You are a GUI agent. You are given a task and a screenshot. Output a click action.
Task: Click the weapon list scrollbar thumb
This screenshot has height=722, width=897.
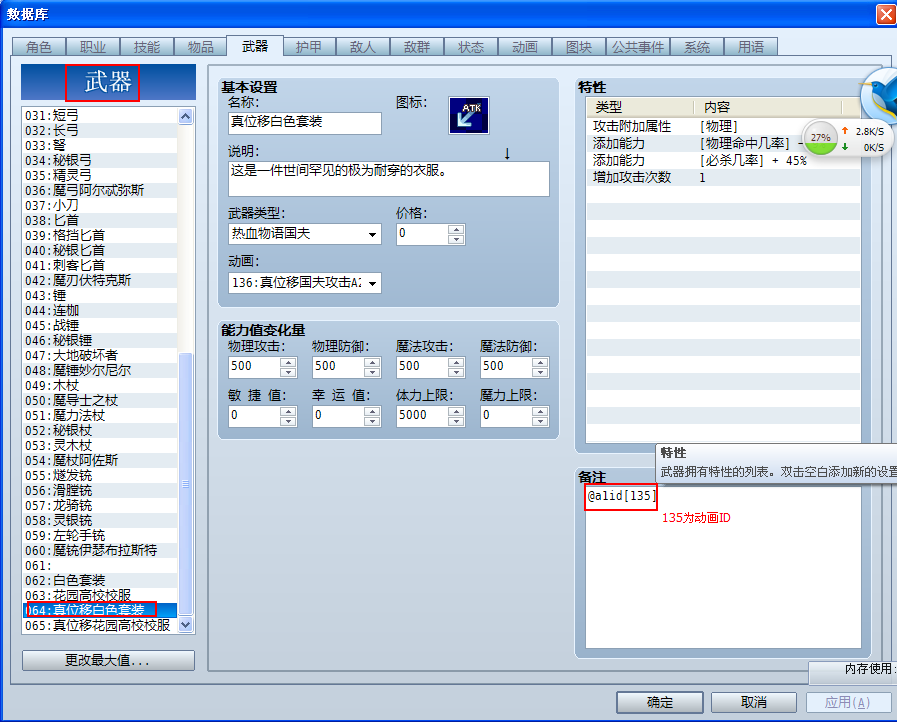coord(185,484)
